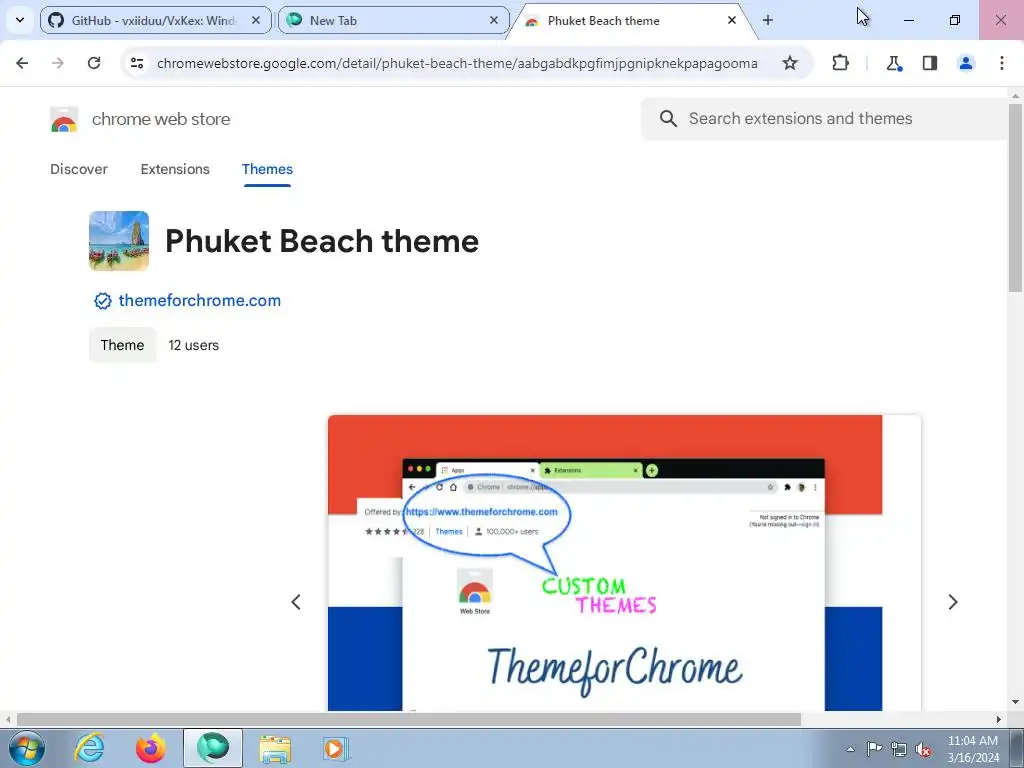Click the Phuket Beach theme heading
The height and width of the screenshot is (768, 1024).
(322, 241)
